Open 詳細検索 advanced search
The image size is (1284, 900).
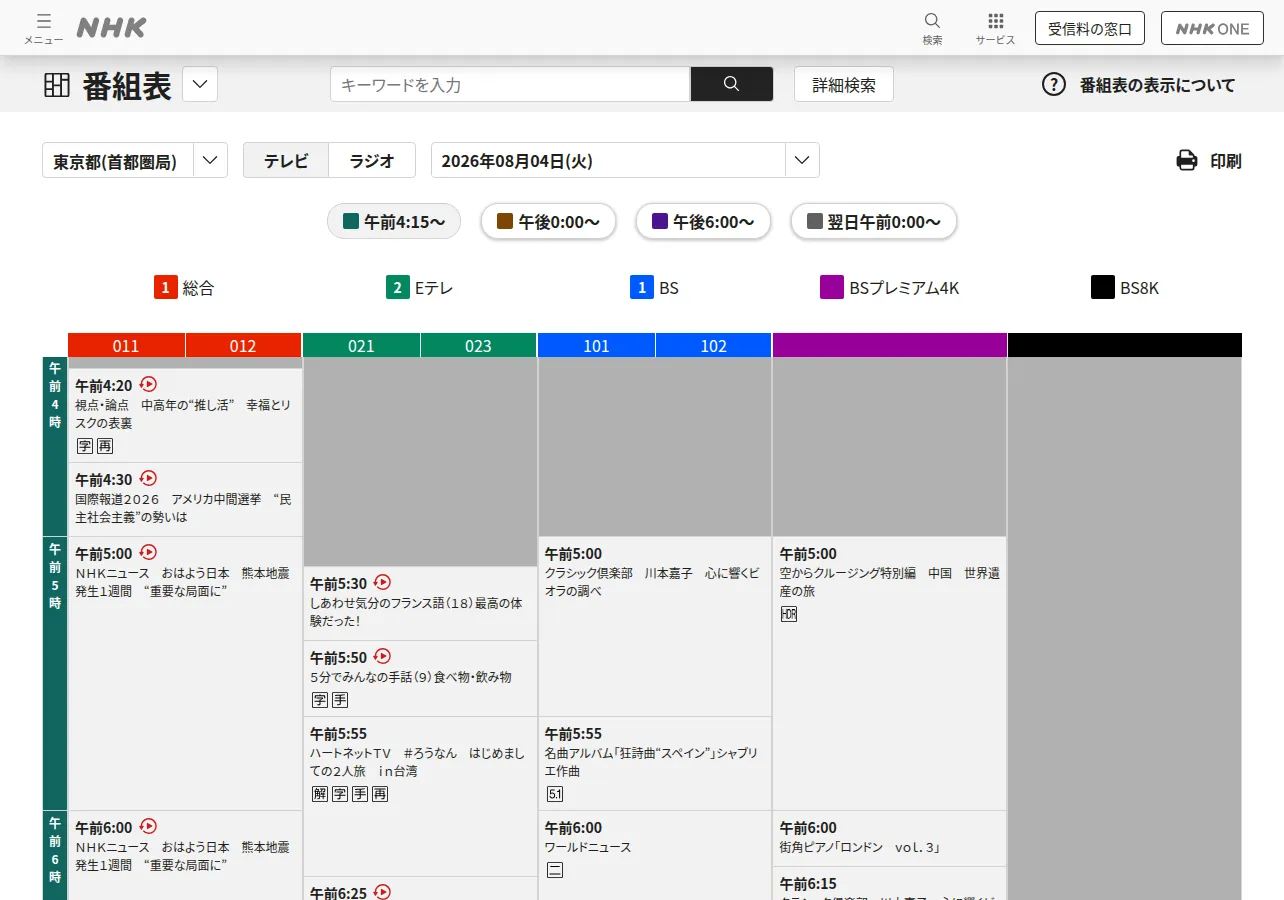(844, 85)
